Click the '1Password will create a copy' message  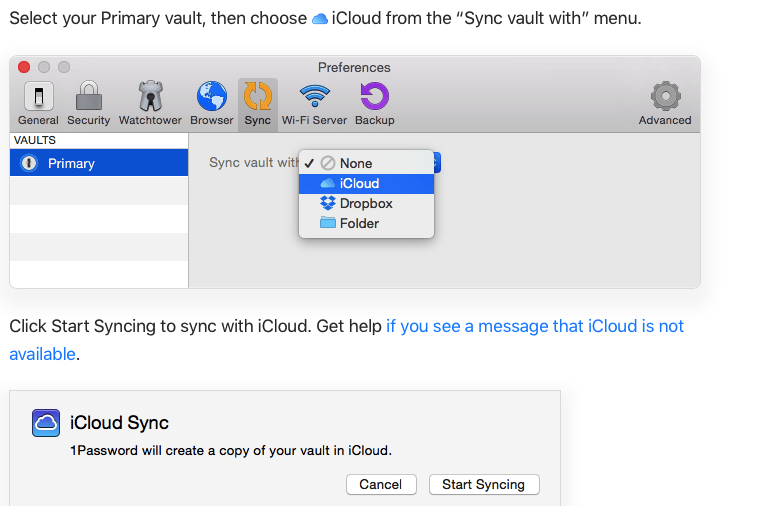click(x=231, y=450)
